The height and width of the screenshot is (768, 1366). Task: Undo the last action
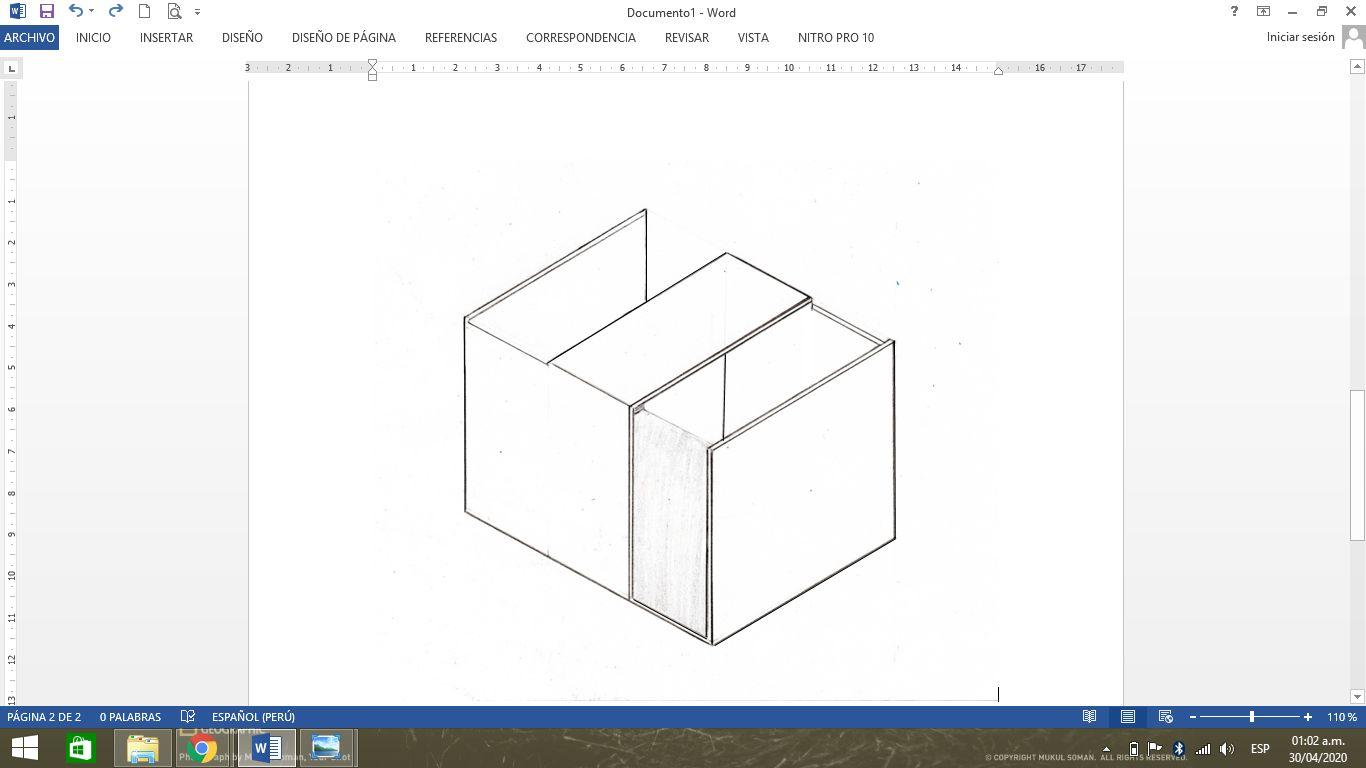click(x=76, y=12)
